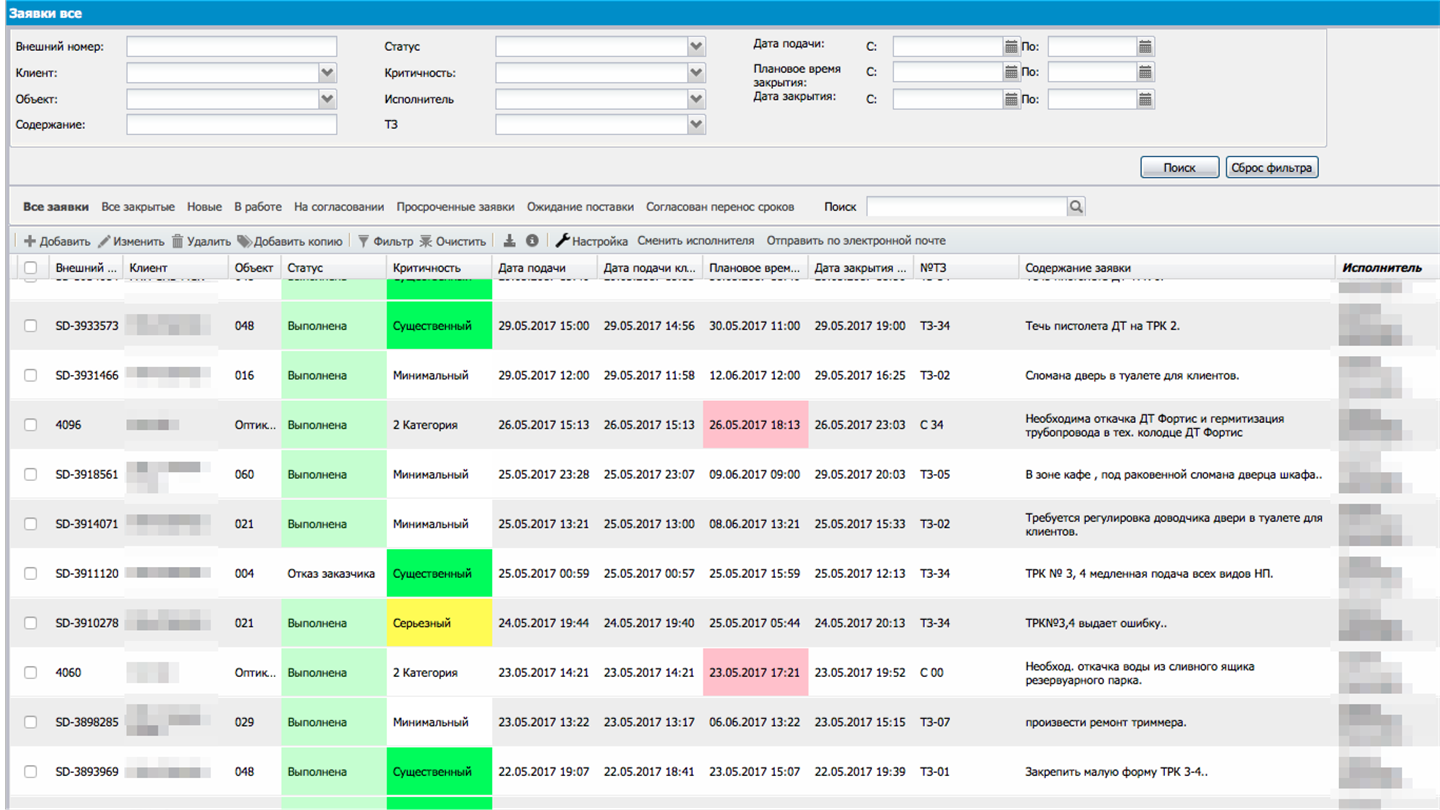The width and height of the screenshot is (1440, 810).
Task: Expand the Исполнитель filter dropdown
Action: 696,99
